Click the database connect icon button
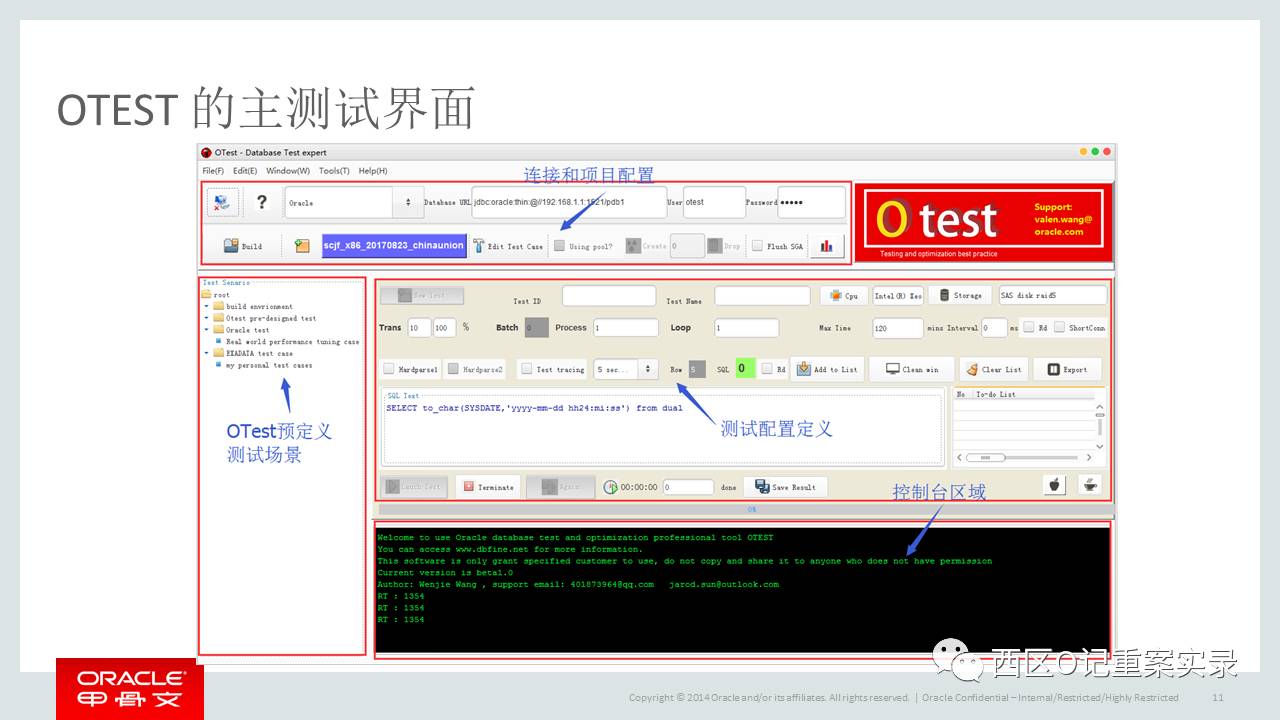Viewport: 1280px width, 720px height. point(223,202)
